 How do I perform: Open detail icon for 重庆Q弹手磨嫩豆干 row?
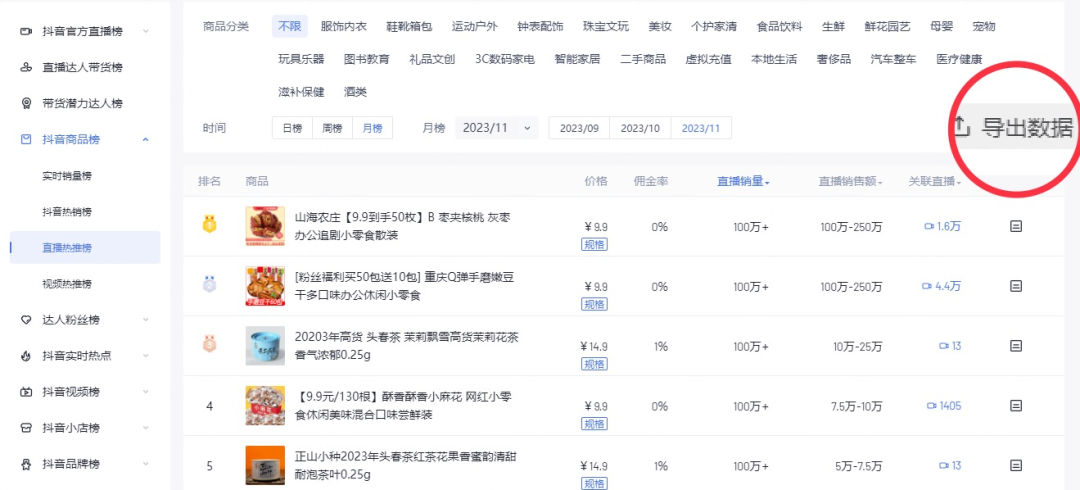[1015, 286]
